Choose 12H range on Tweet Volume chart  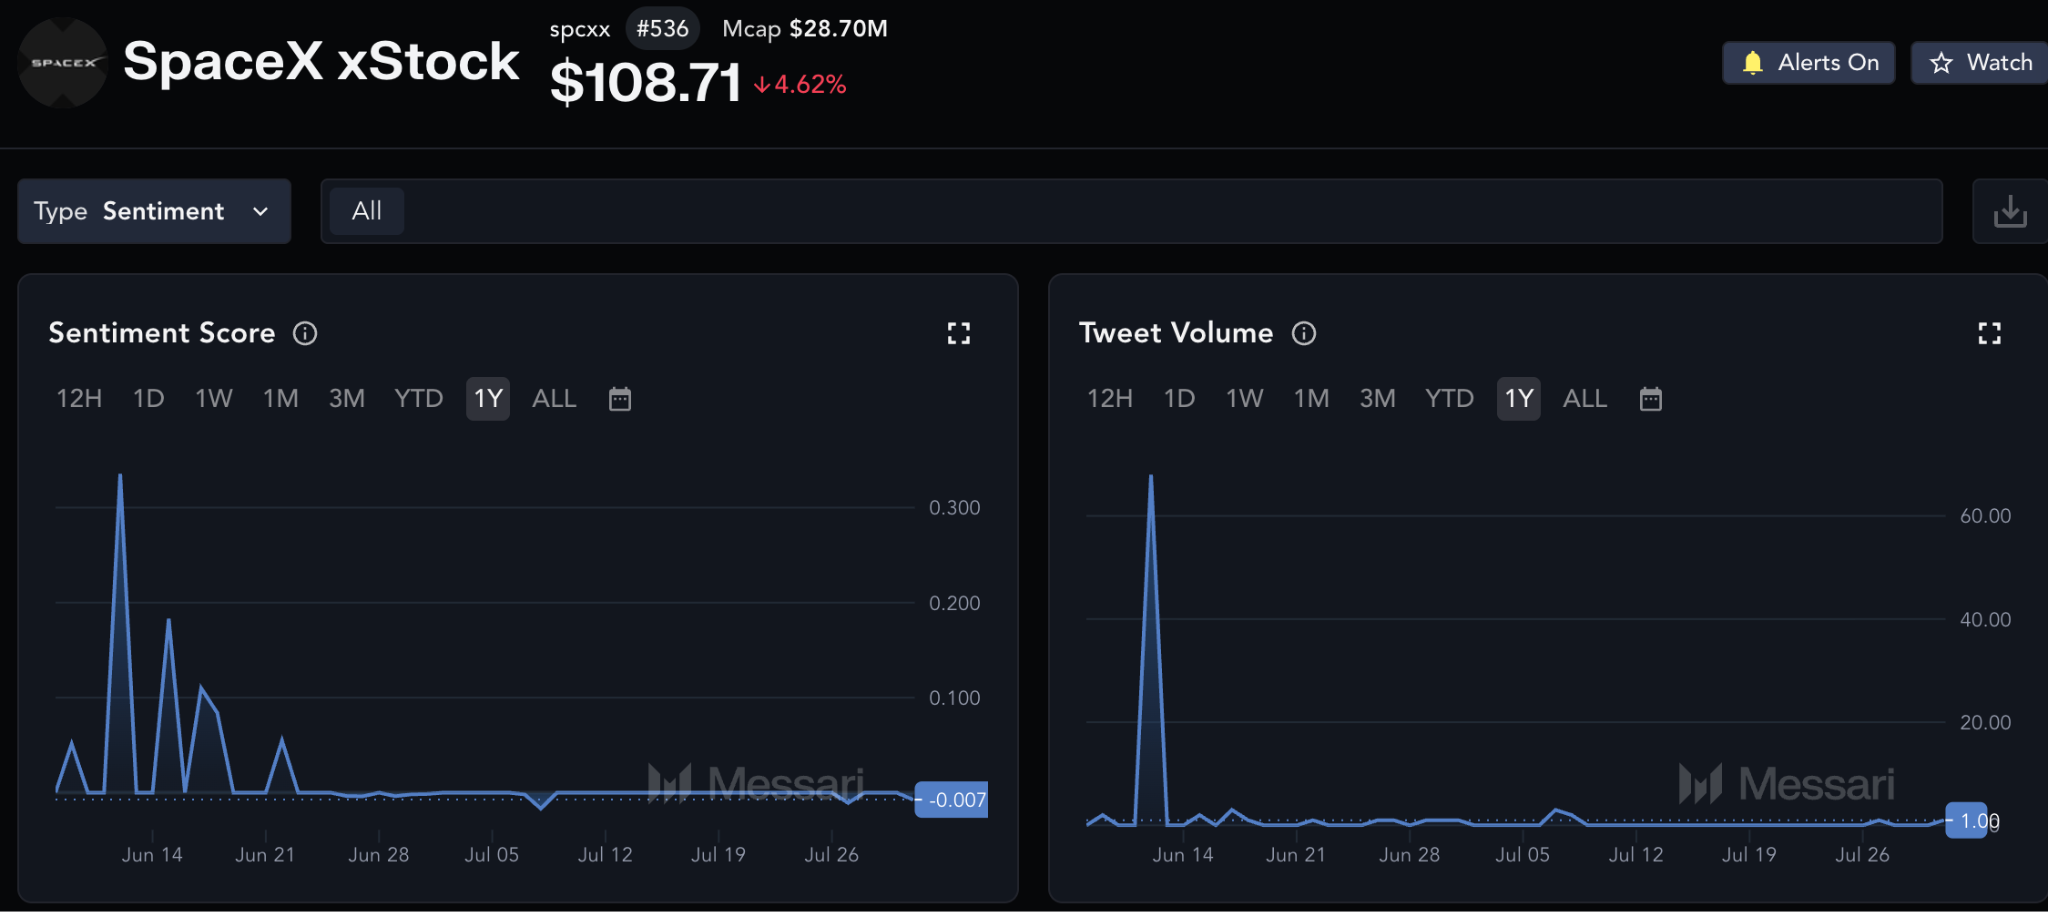click(x=1109, y=399)
